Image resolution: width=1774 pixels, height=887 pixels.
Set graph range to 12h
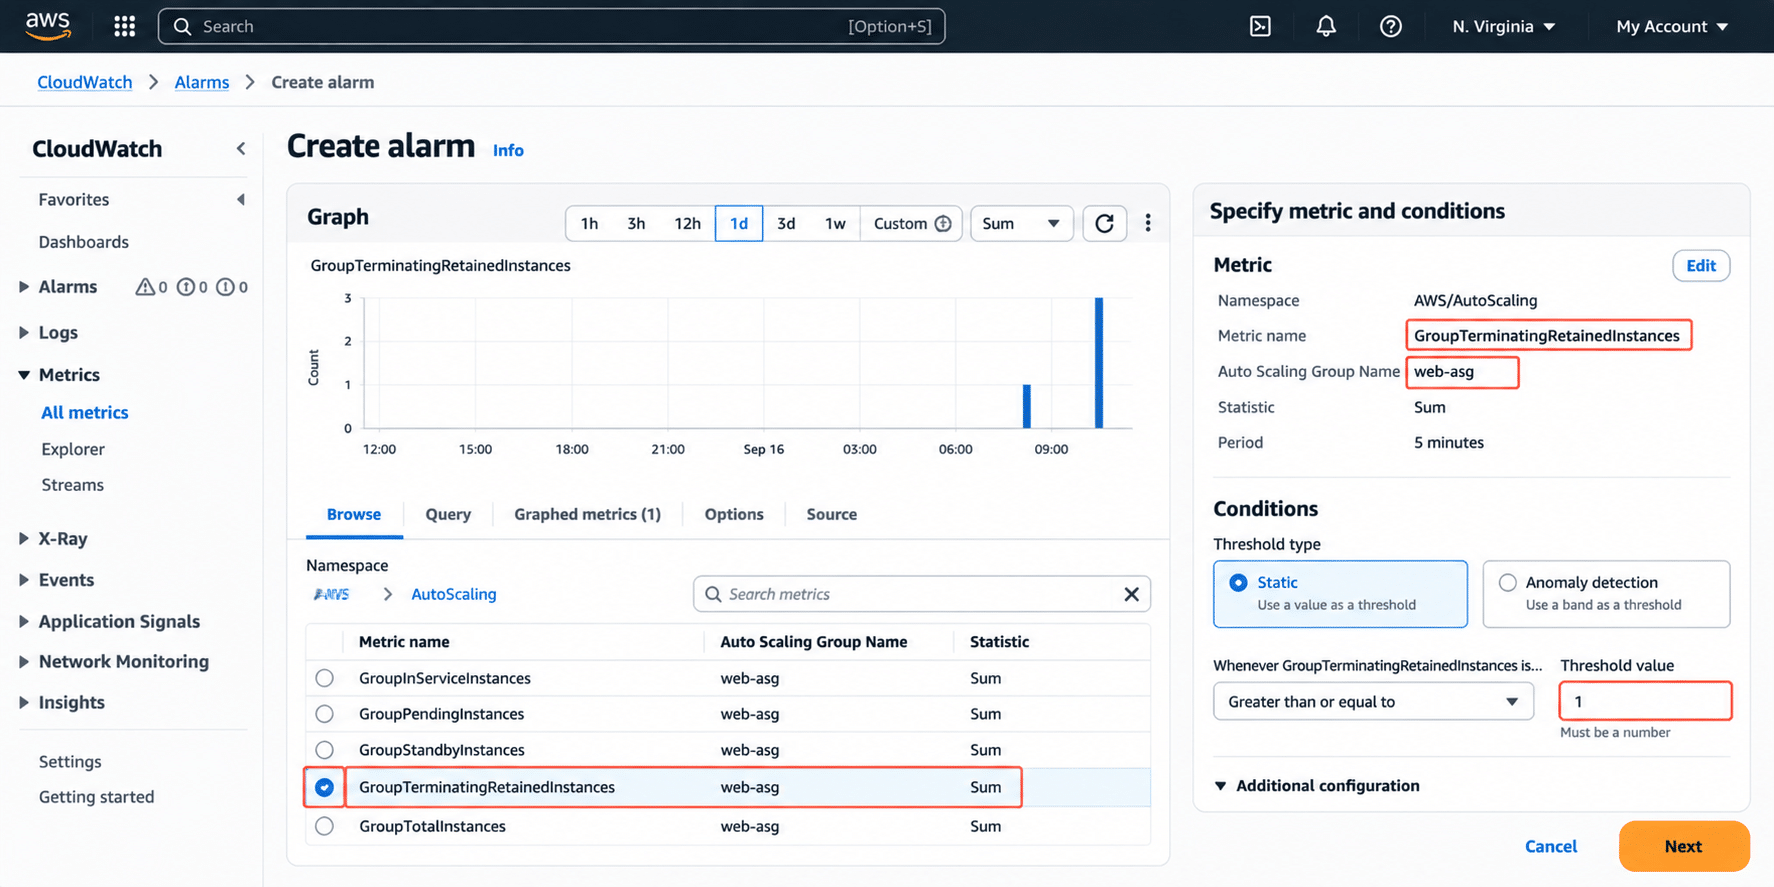pos(687,223)
